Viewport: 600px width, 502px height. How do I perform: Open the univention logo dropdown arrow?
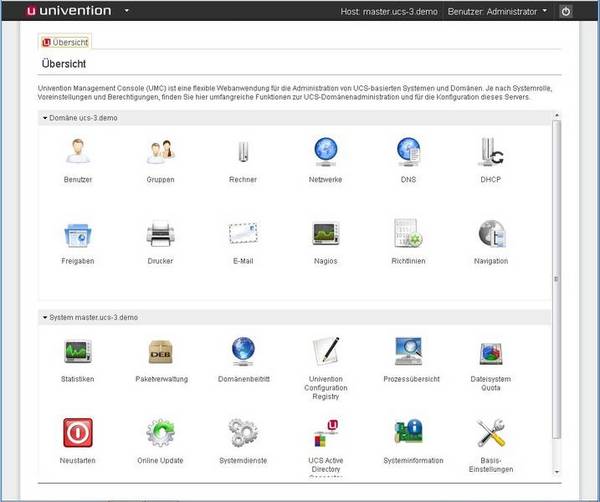[127, 11]
